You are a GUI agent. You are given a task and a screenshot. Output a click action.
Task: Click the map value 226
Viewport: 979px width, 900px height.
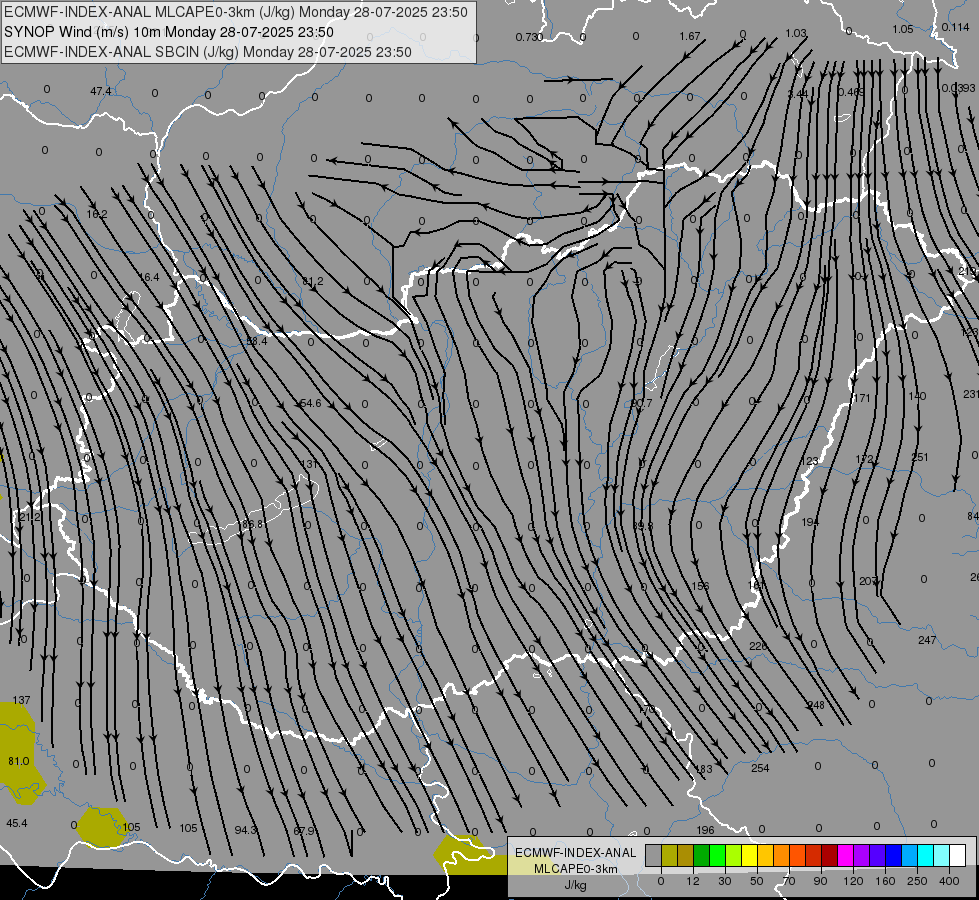pos(758,646)
